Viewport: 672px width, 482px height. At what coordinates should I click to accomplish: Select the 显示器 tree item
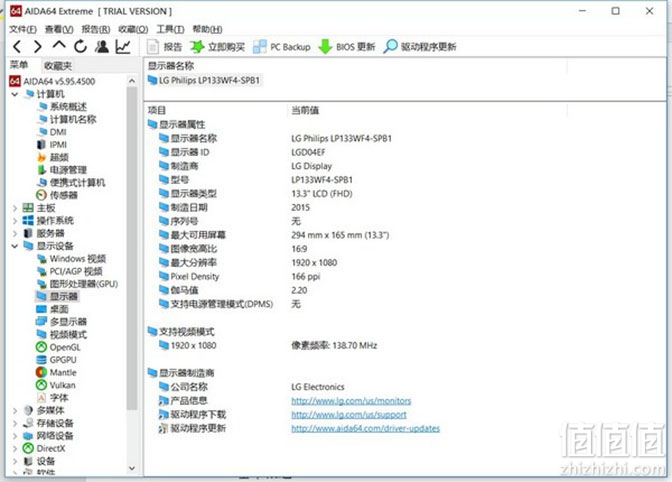pos(57,296)
